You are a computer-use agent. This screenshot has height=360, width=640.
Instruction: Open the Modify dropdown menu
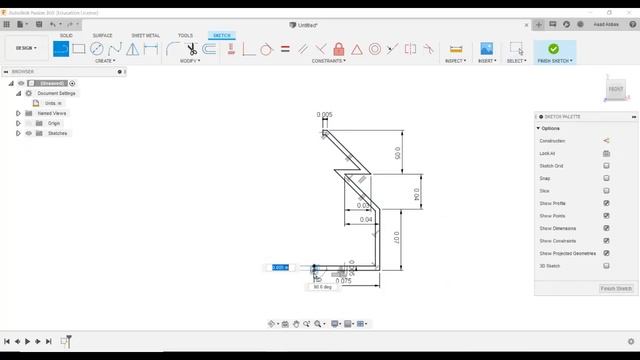coord(190,61)
